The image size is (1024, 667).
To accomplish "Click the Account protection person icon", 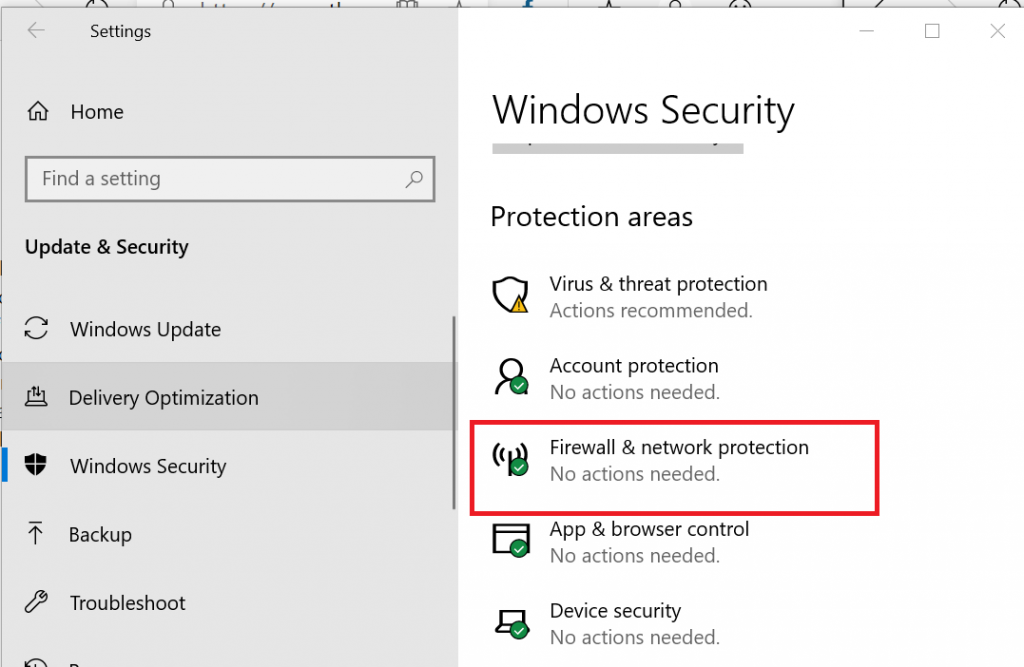I will 511,376.
